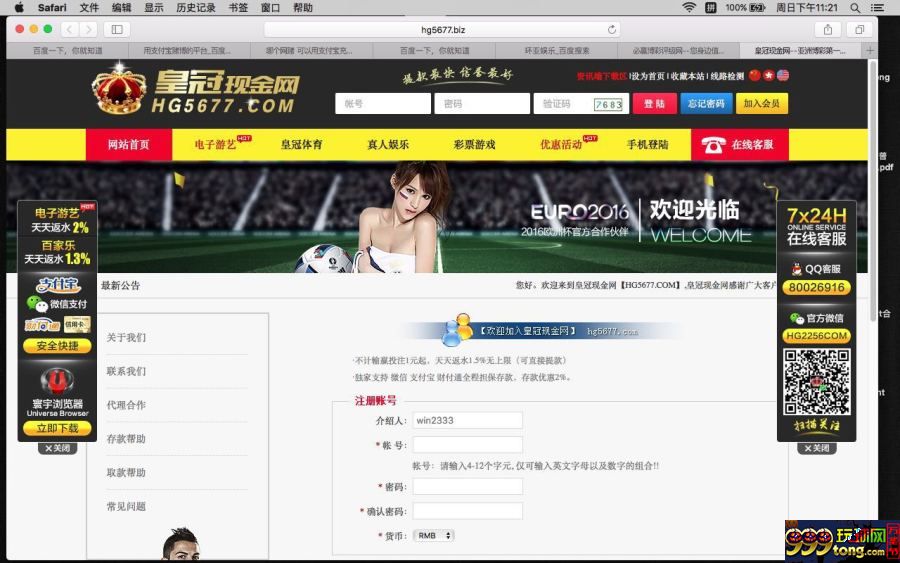Screen dimensions: 900x563
Task: Open the 历史记录 menu
Action: (x=196, y=7)
